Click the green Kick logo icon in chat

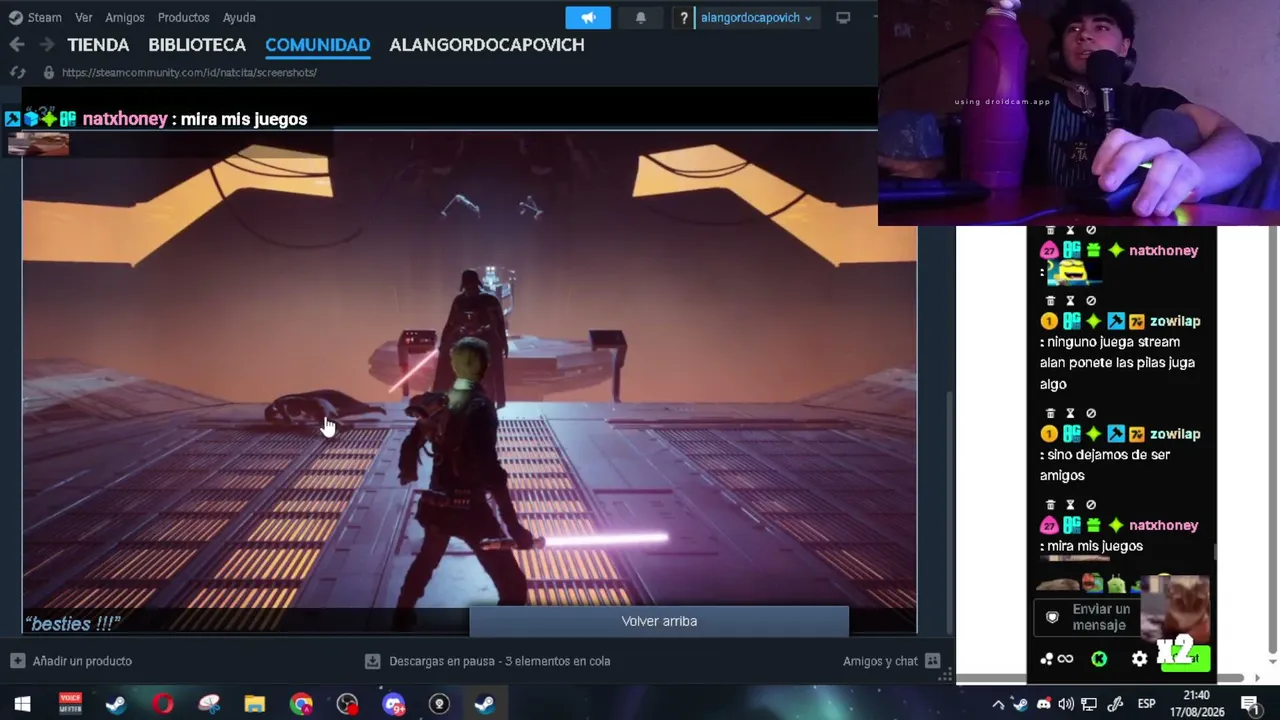tap(1099, 658)
